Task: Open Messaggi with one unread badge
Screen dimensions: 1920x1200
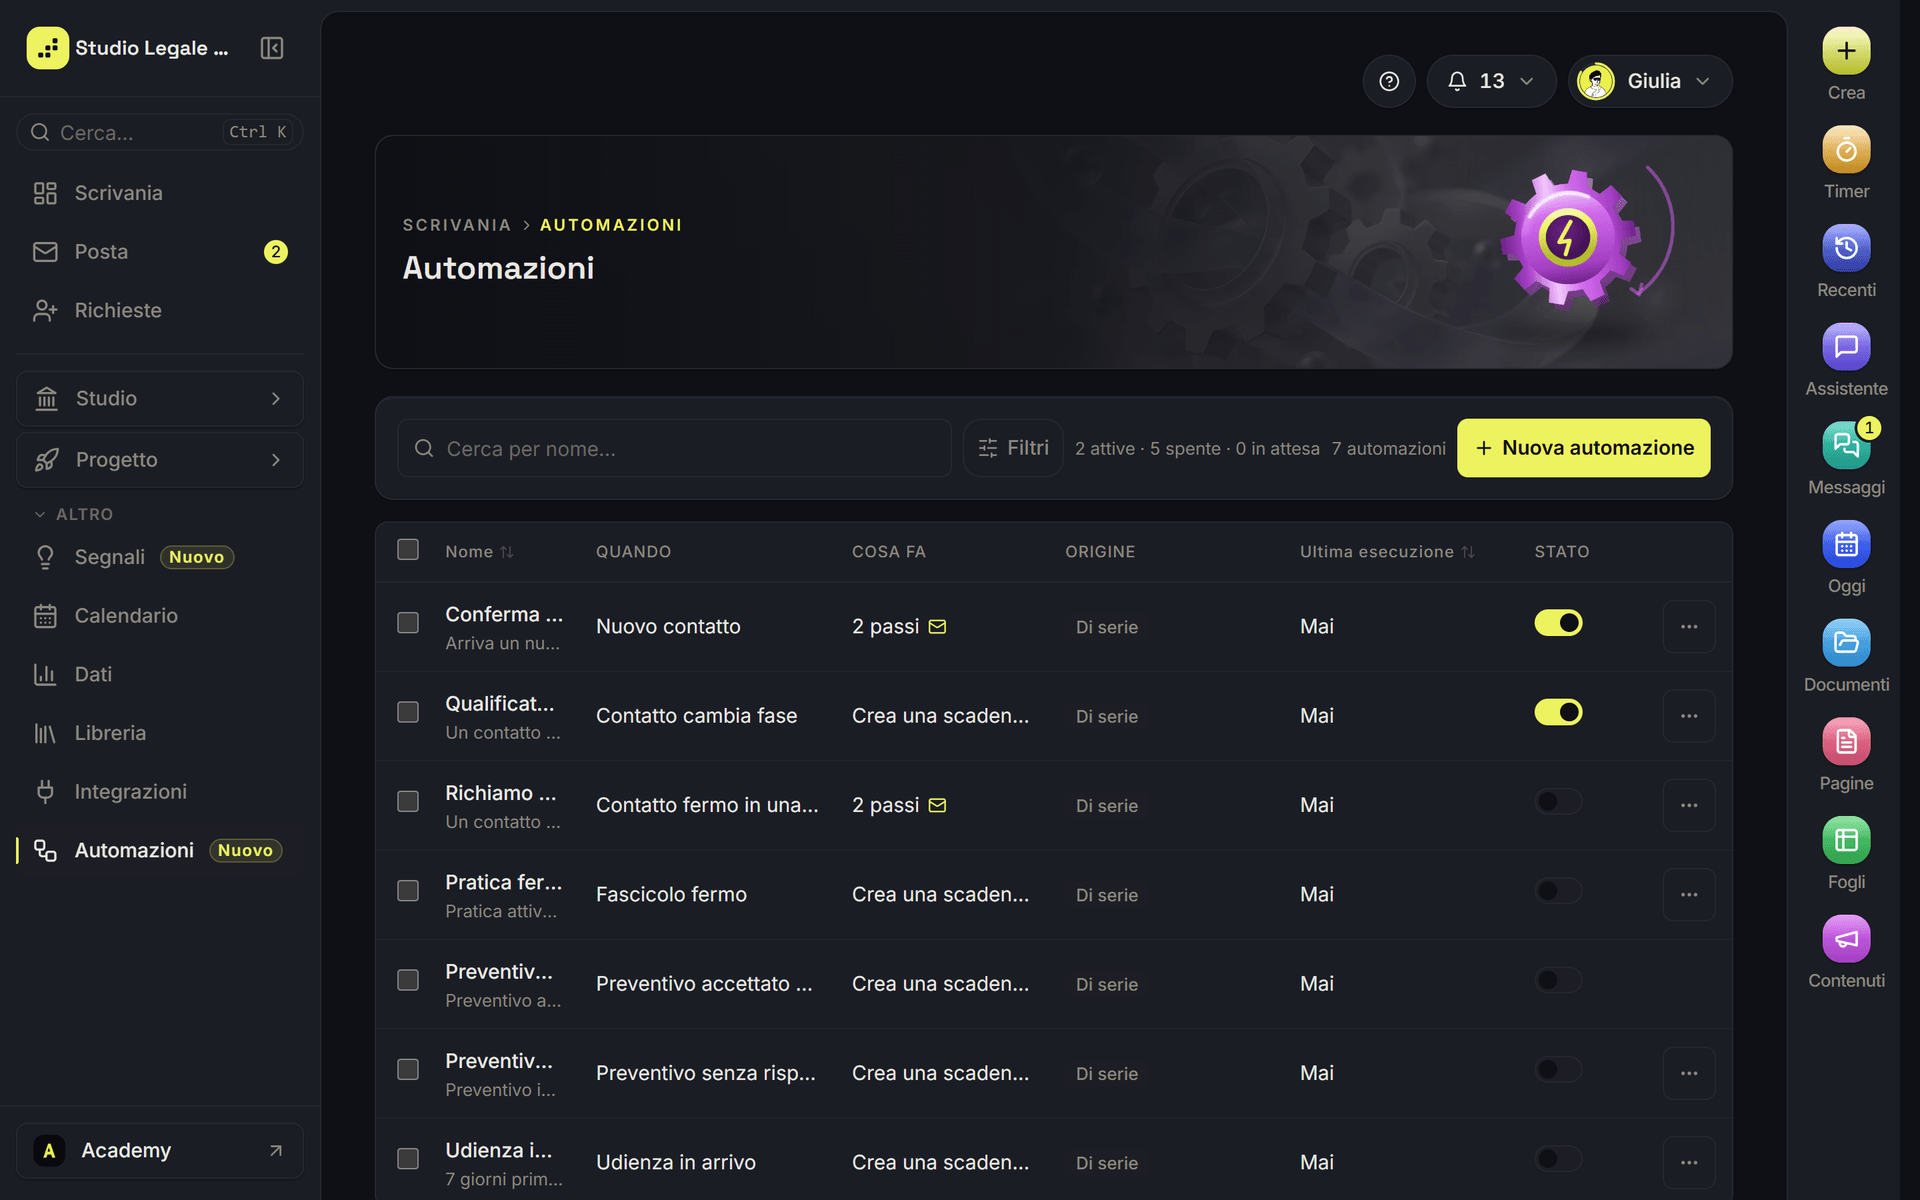Action: pyautogui.click(x=1846, y=446)
